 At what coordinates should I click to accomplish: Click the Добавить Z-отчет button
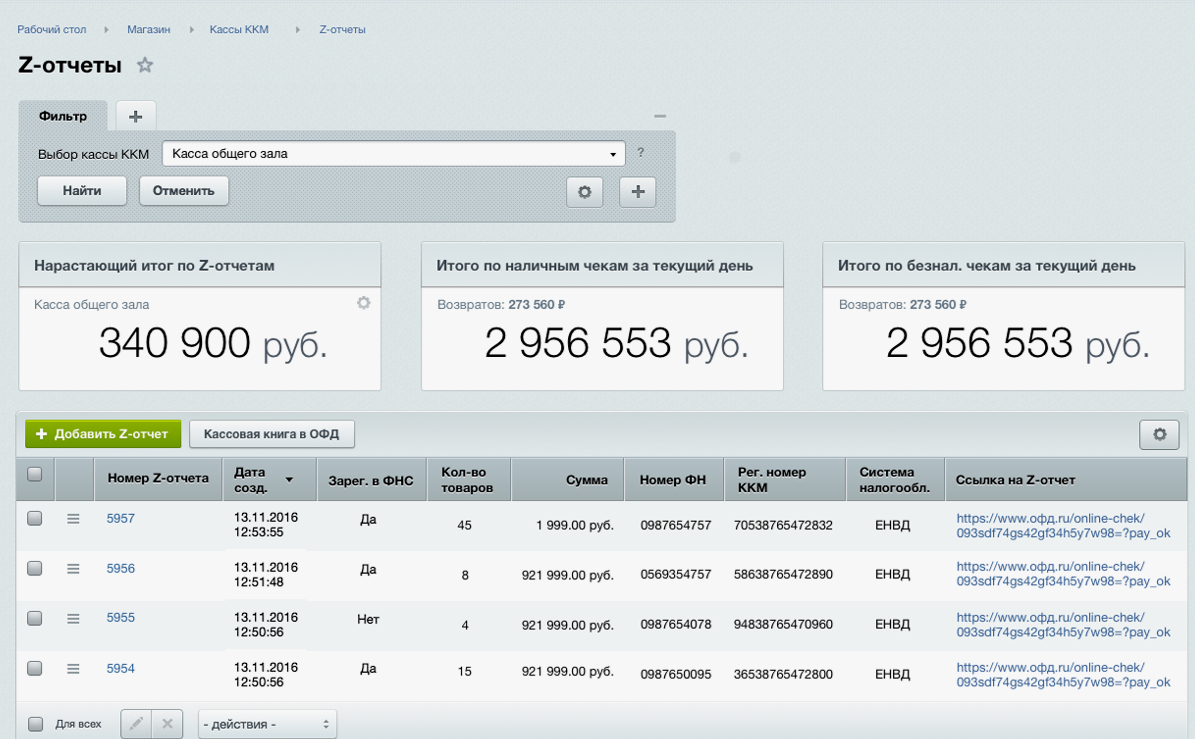[103, 434]
